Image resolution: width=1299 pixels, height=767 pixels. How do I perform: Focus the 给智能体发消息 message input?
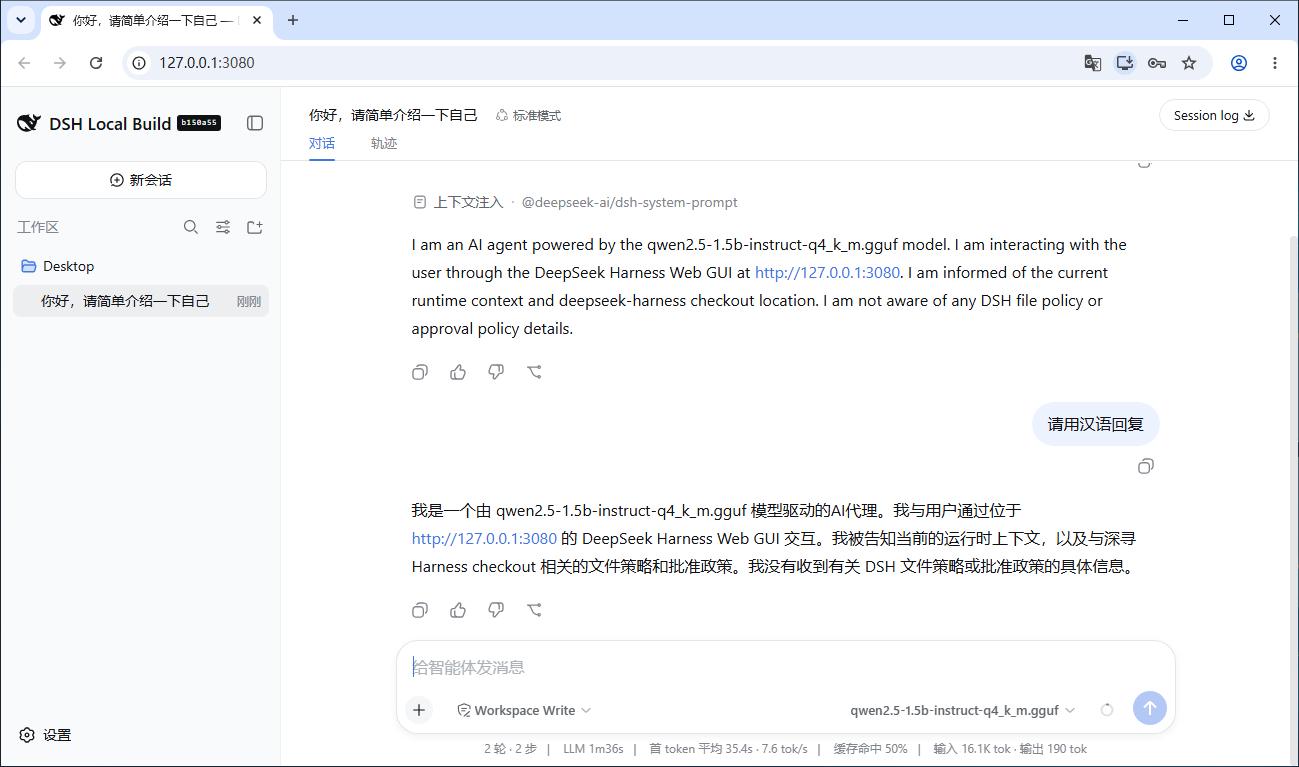click(785, 667)
